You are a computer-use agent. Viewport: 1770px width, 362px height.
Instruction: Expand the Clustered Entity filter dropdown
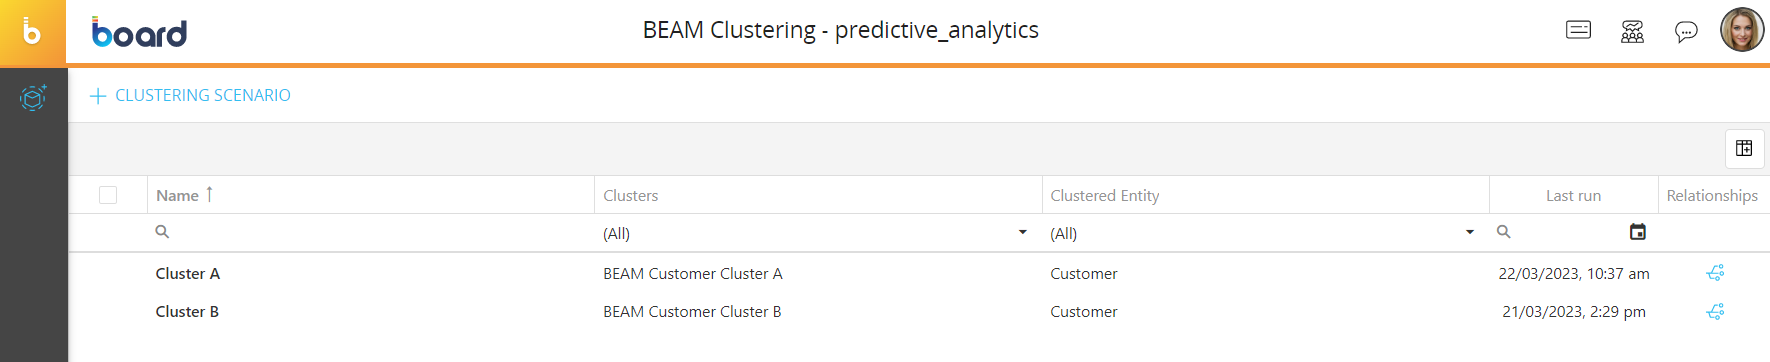click(x=1470, y=232)
